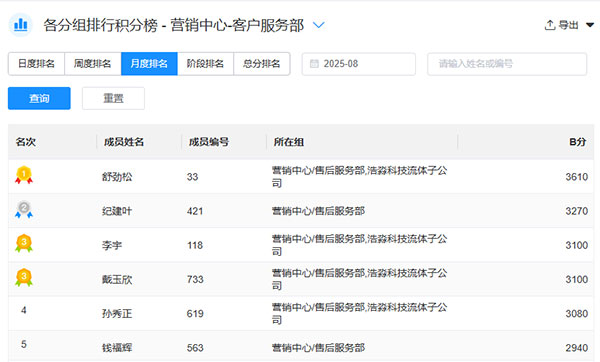Viewport: 600px width, 362px height.
Task: Click the gold first-place medal icon
Action: 24,175
